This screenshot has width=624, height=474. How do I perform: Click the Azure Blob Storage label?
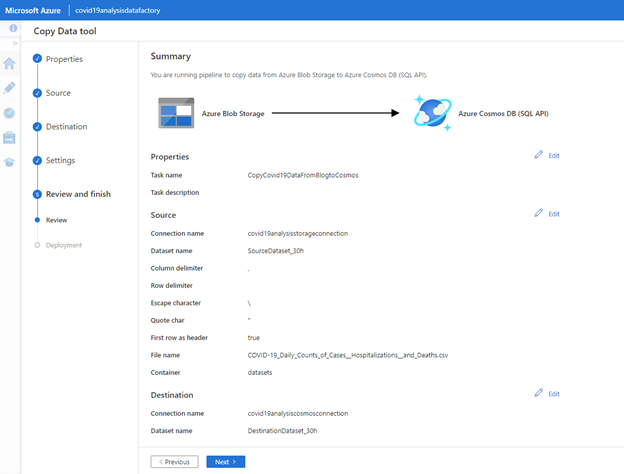[x=233, y=113]
